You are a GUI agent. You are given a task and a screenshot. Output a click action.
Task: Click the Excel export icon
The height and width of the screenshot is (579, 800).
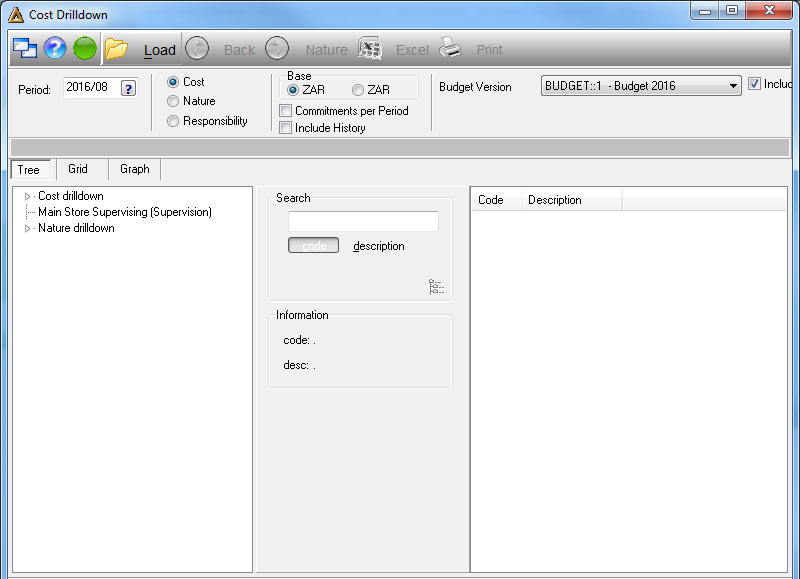point(370,48)
